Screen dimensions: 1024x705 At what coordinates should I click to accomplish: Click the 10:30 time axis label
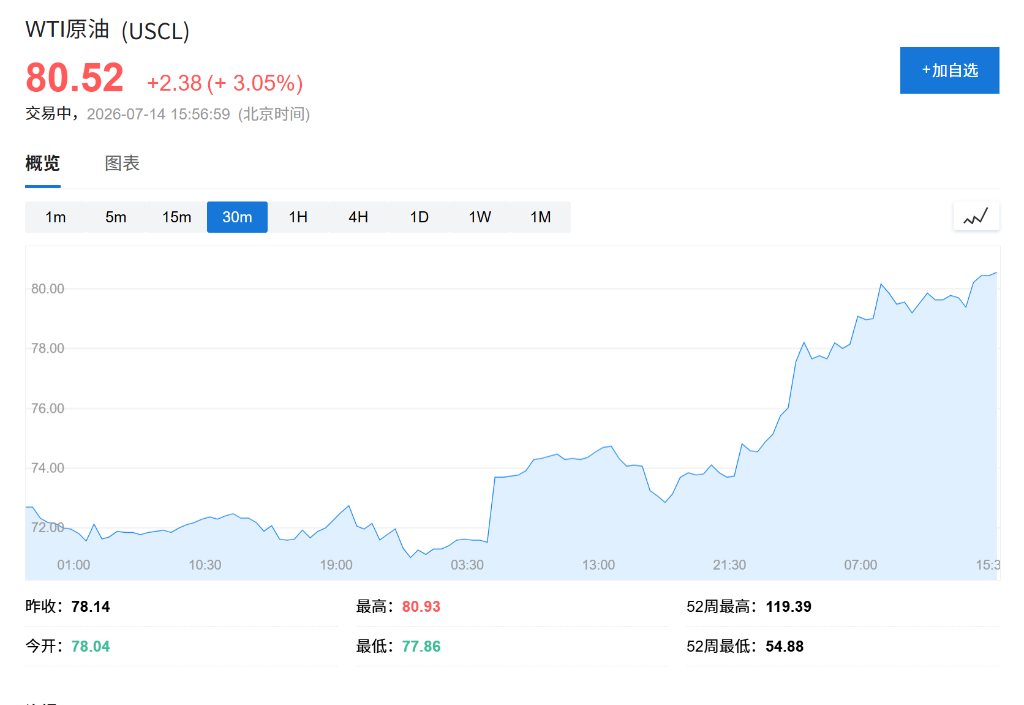(x=205, y=565)
